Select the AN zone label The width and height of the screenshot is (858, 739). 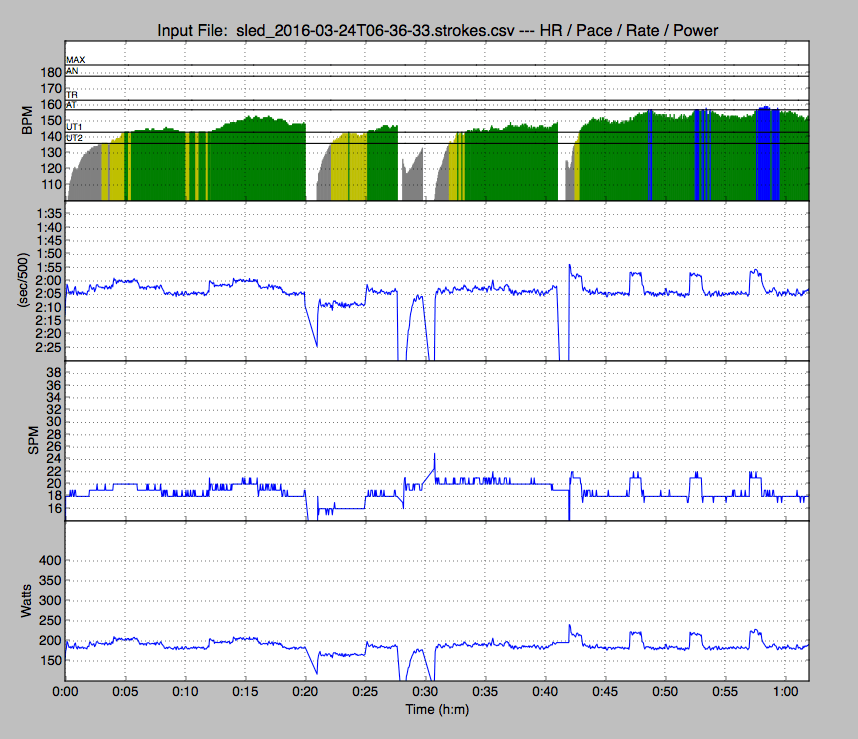71,72
